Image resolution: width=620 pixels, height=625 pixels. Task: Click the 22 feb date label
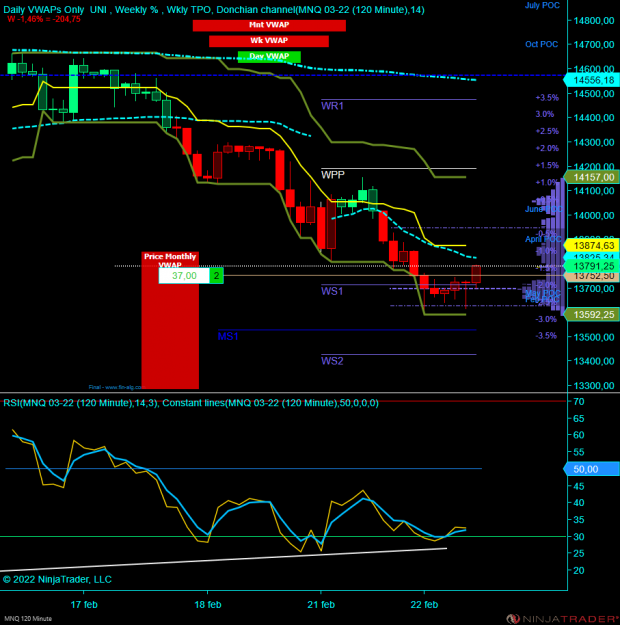tap(424, 604)
